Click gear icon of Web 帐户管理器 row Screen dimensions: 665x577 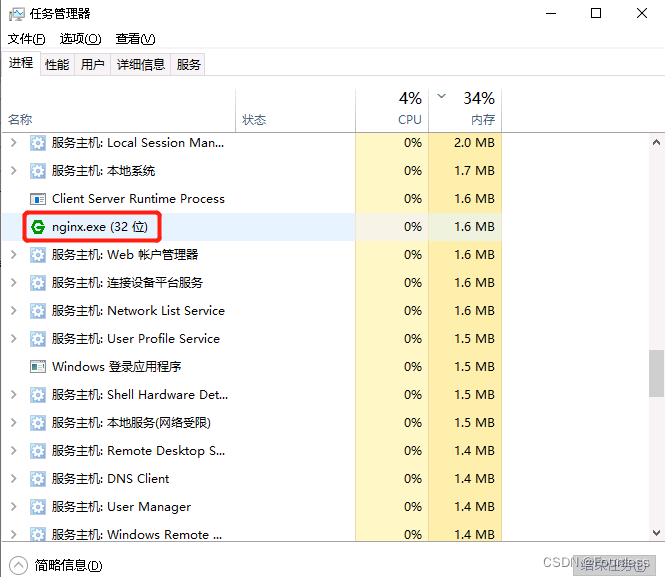[x=38, y=255]
